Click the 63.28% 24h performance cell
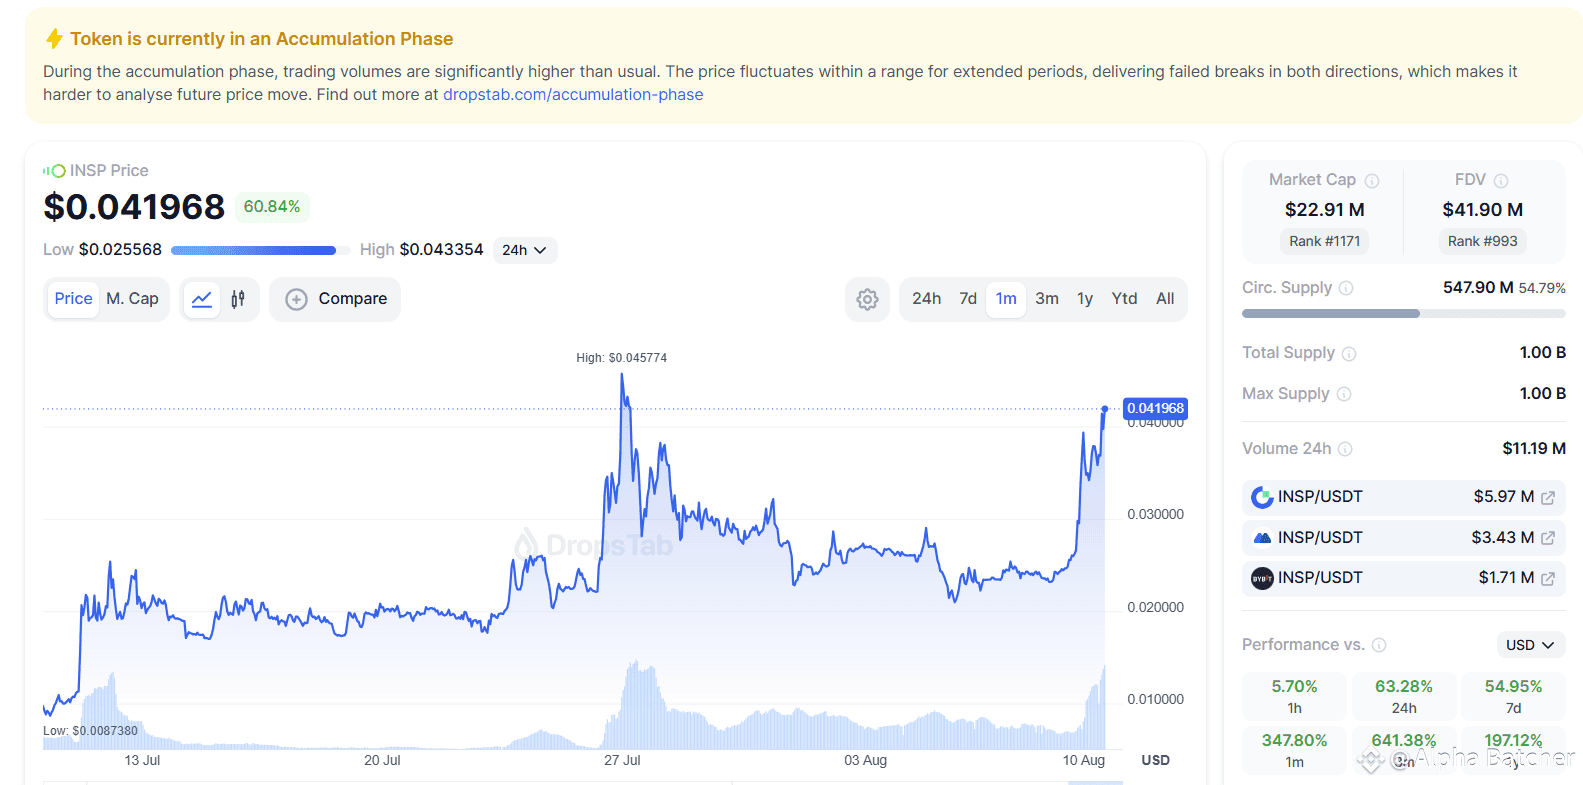 point(1404,697)
